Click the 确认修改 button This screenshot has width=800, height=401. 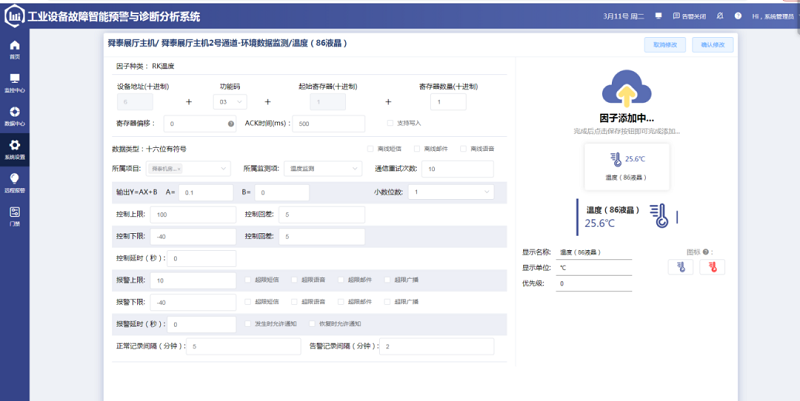click(x=712, y=45)
